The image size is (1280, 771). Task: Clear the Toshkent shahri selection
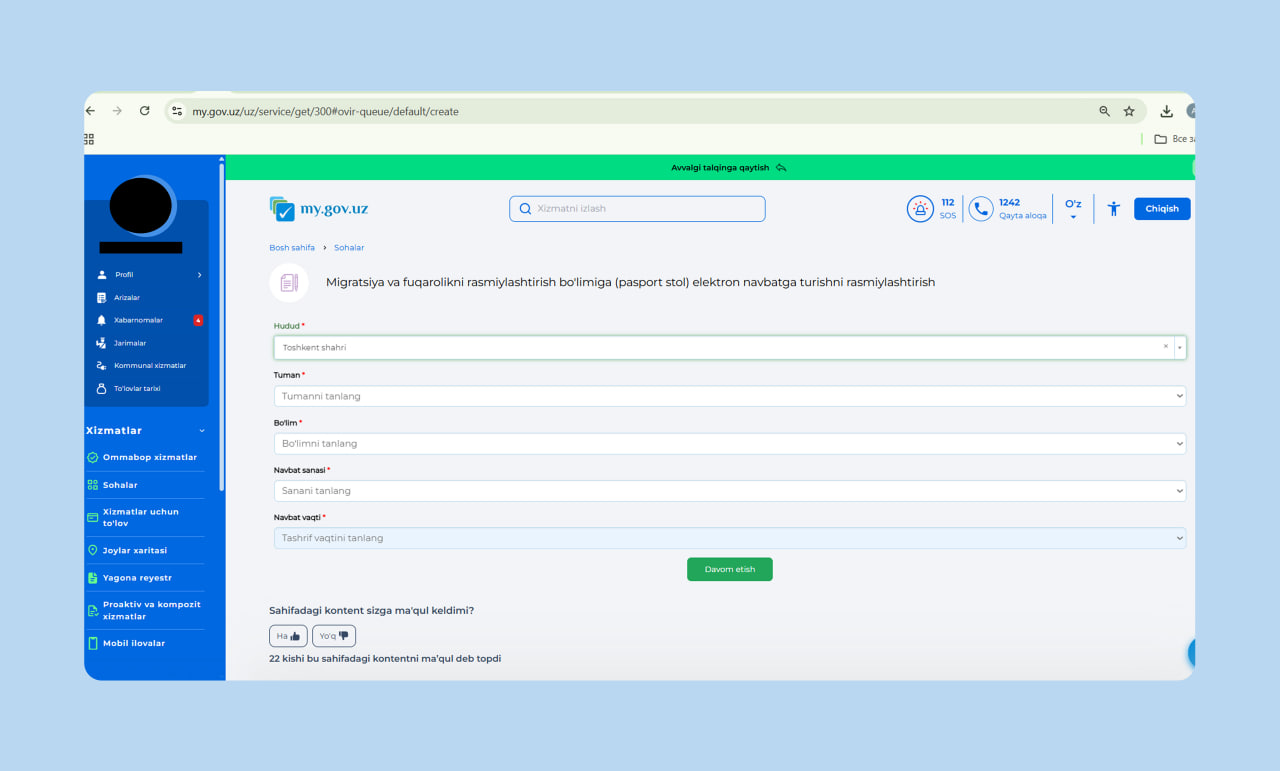point(1165,347)
